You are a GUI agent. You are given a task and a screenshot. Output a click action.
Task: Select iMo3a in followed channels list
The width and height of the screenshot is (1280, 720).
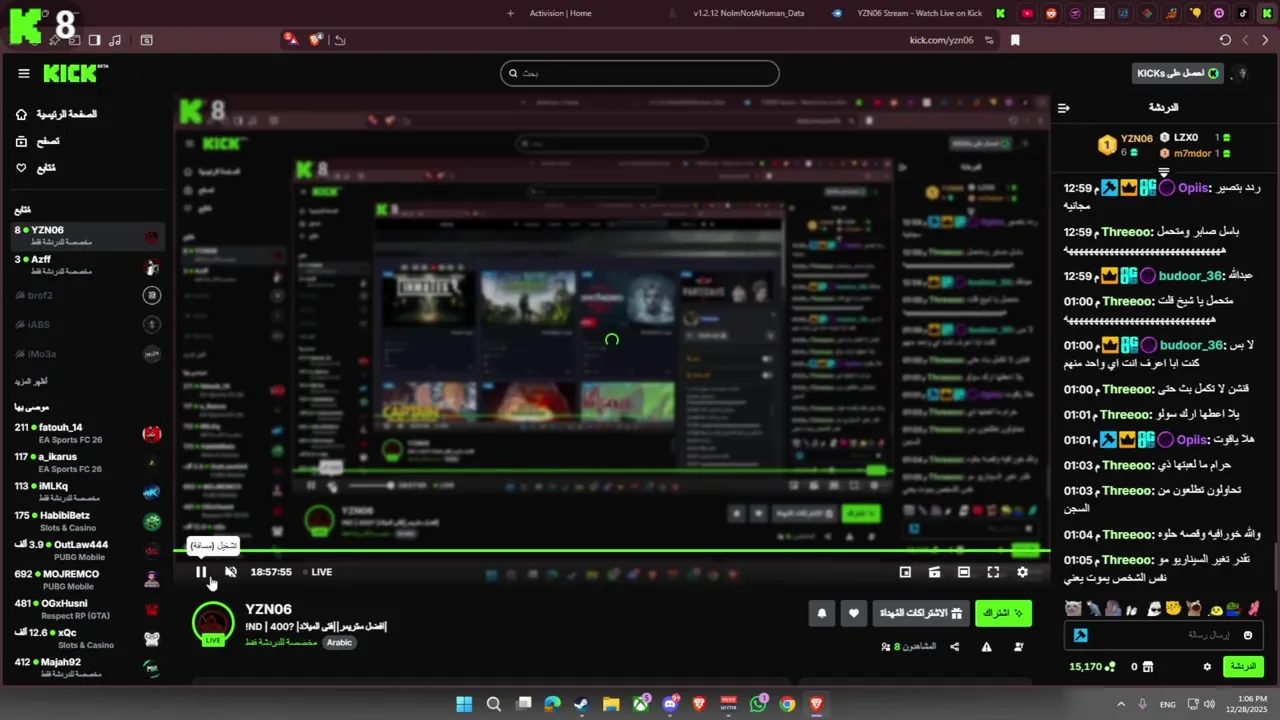pos(88,354)
